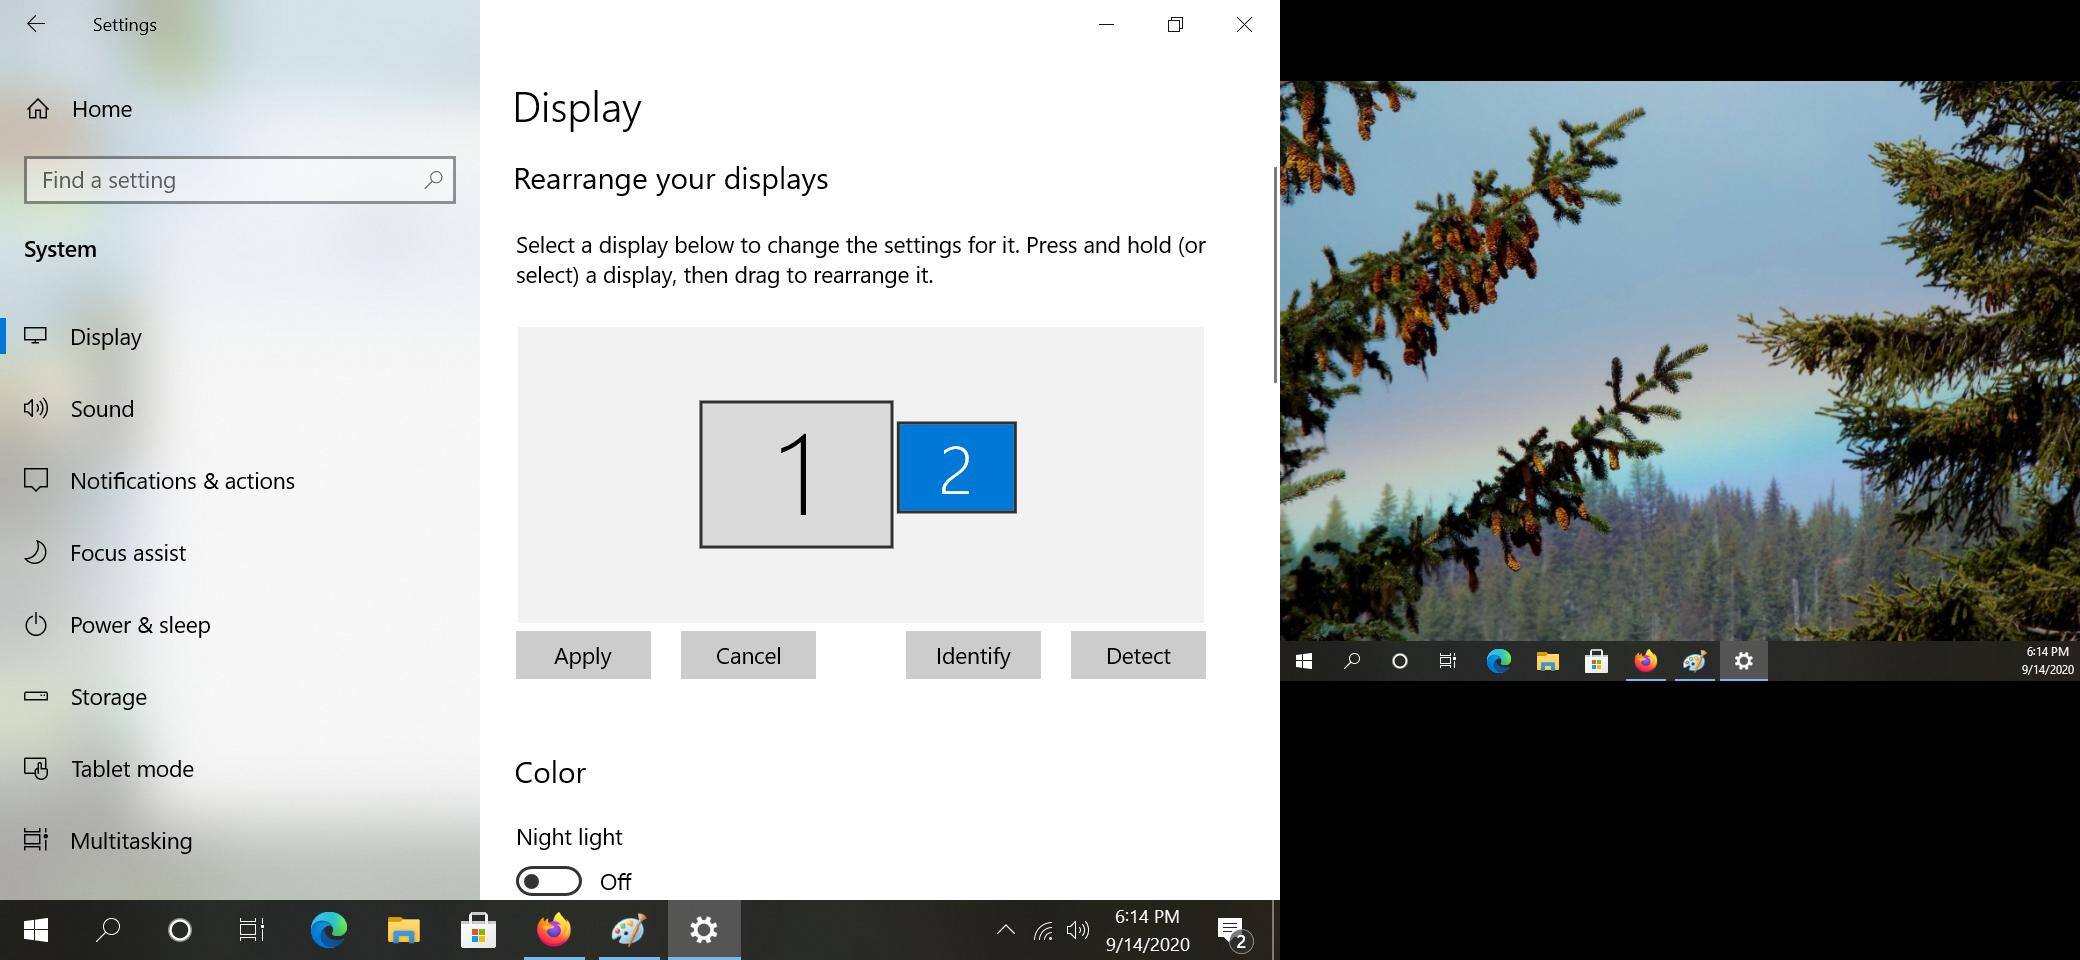Screen dimensions: 2080x960
Task: Click the back arrow in Settings
Action: [36, 24]
